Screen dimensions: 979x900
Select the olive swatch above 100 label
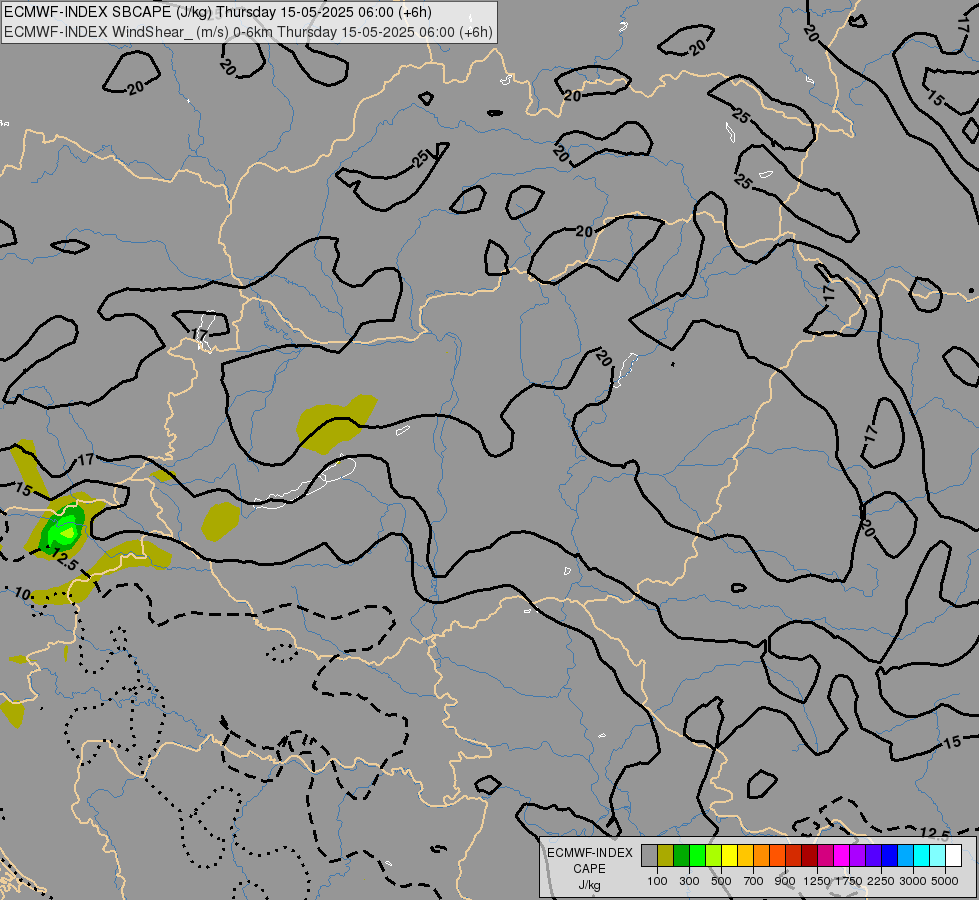pos(666,855)
